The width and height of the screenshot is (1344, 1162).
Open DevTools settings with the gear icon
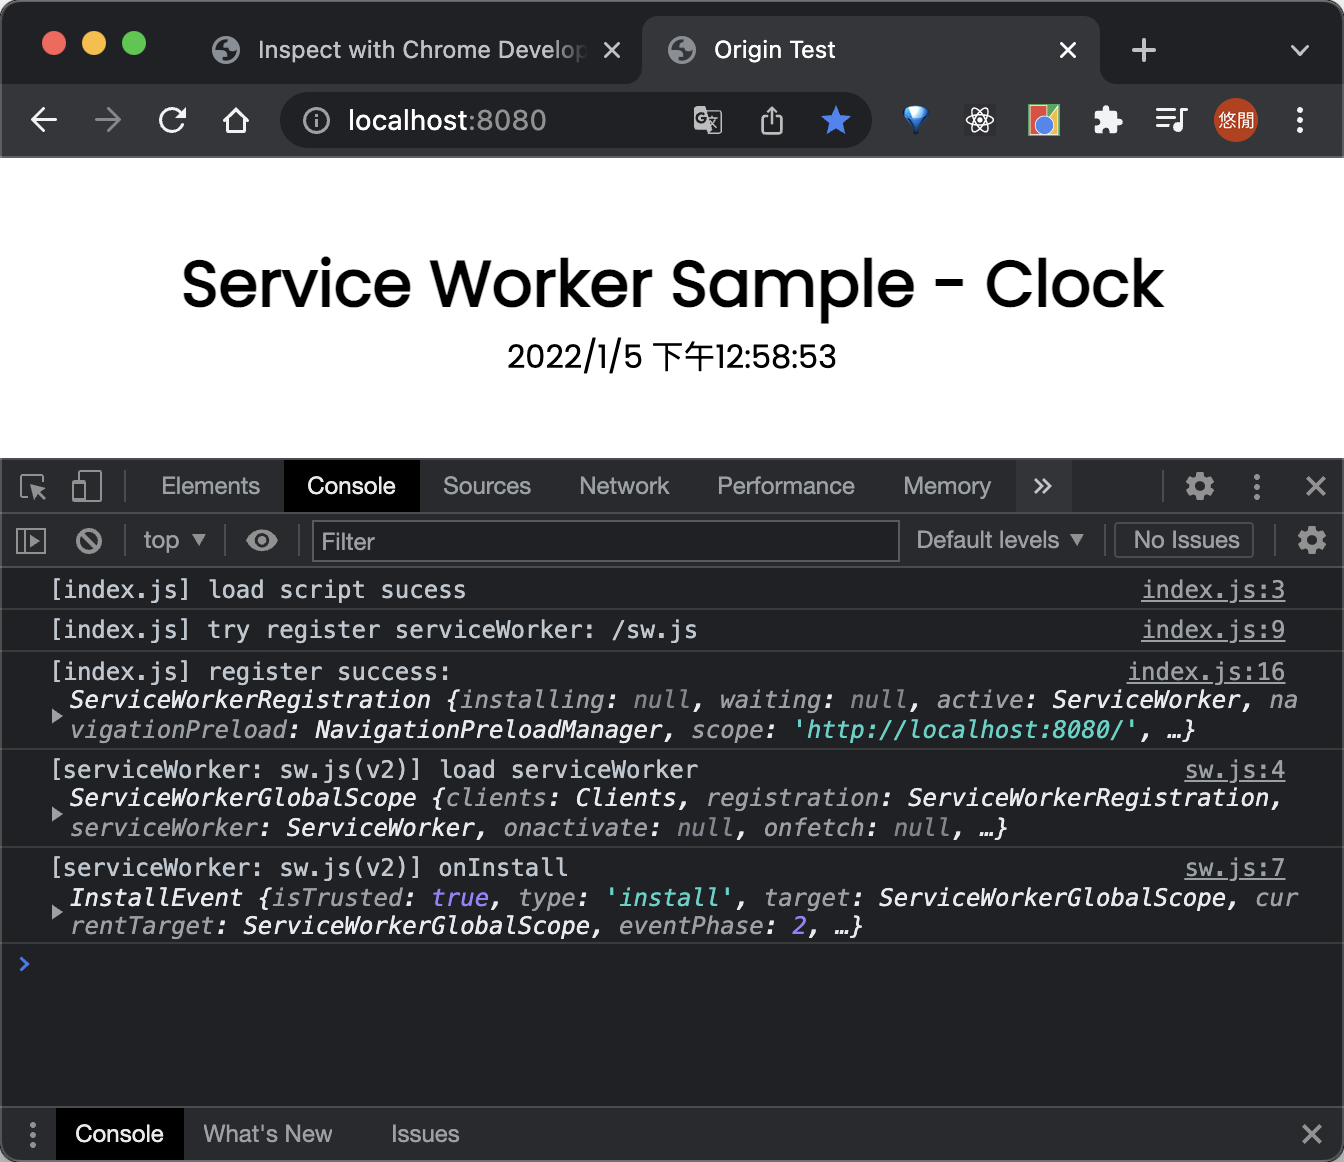click(x=1199, y=487)
